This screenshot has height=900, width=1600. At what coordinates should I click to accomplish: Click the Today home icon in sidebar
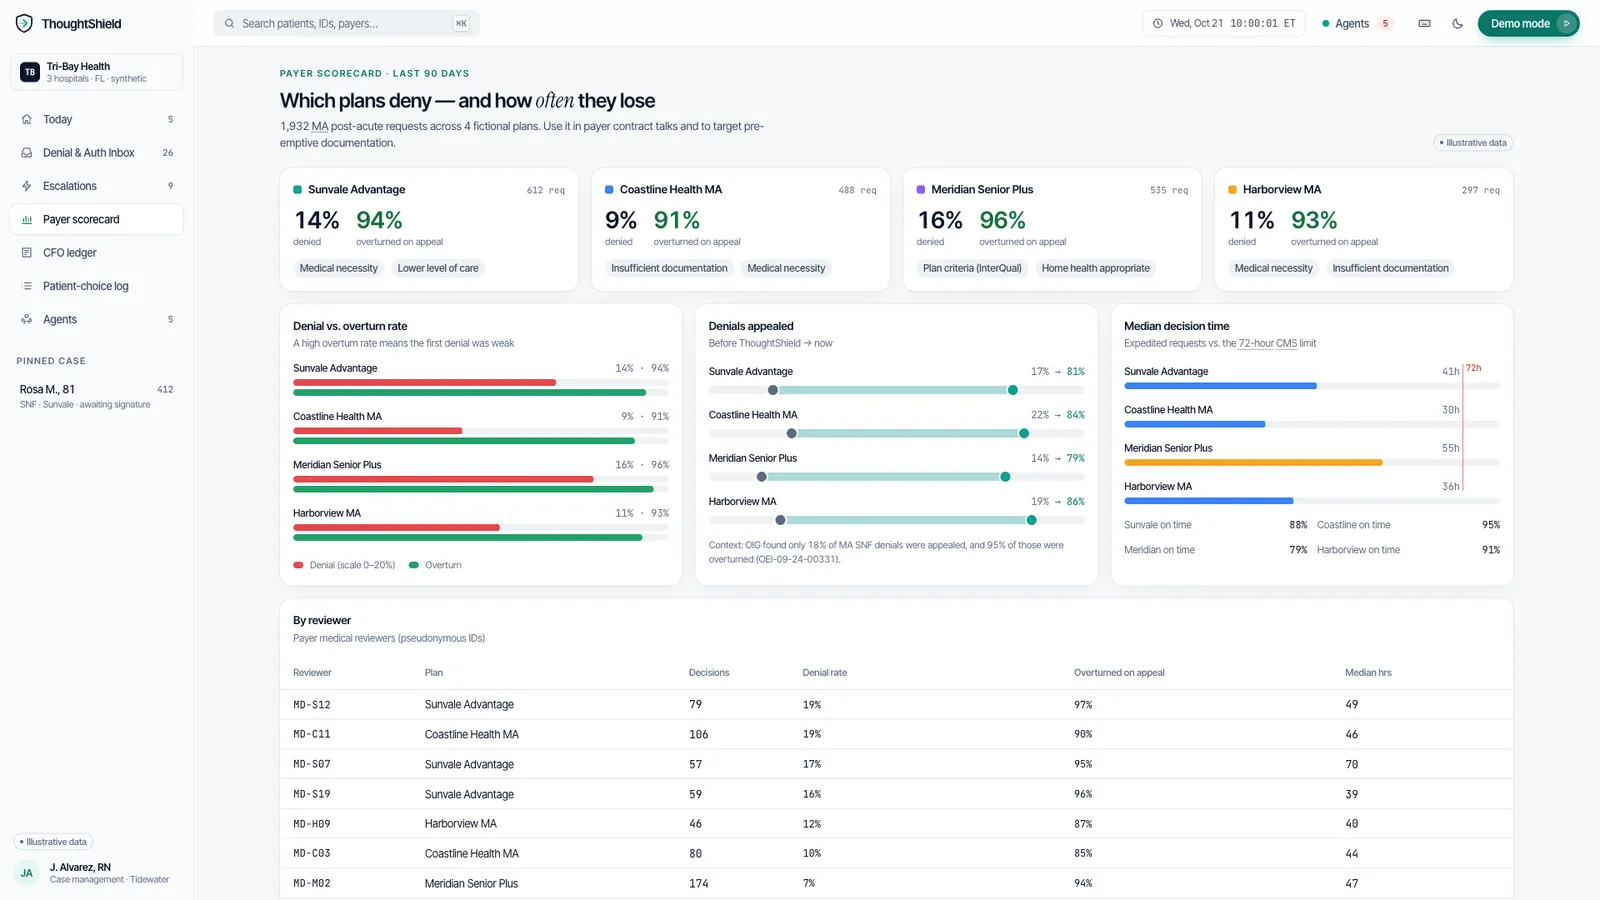pyautogui.click(x=27, y=119)
